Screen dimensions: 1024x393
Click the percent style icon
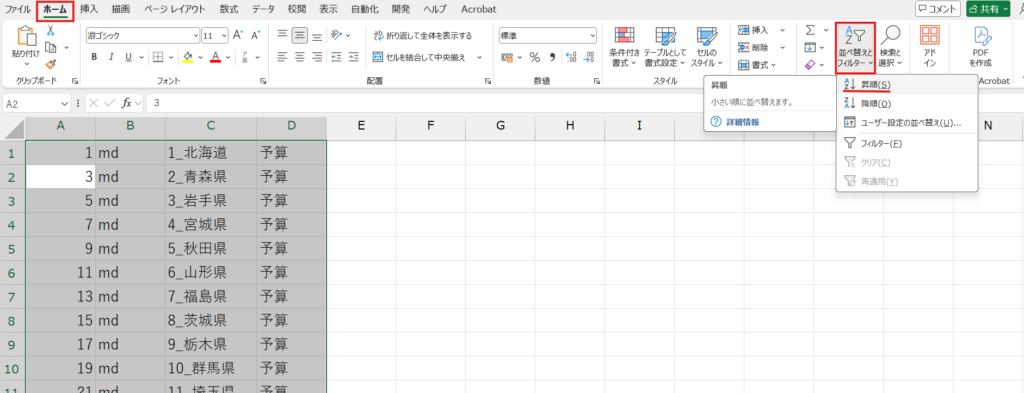coord(534,57)
